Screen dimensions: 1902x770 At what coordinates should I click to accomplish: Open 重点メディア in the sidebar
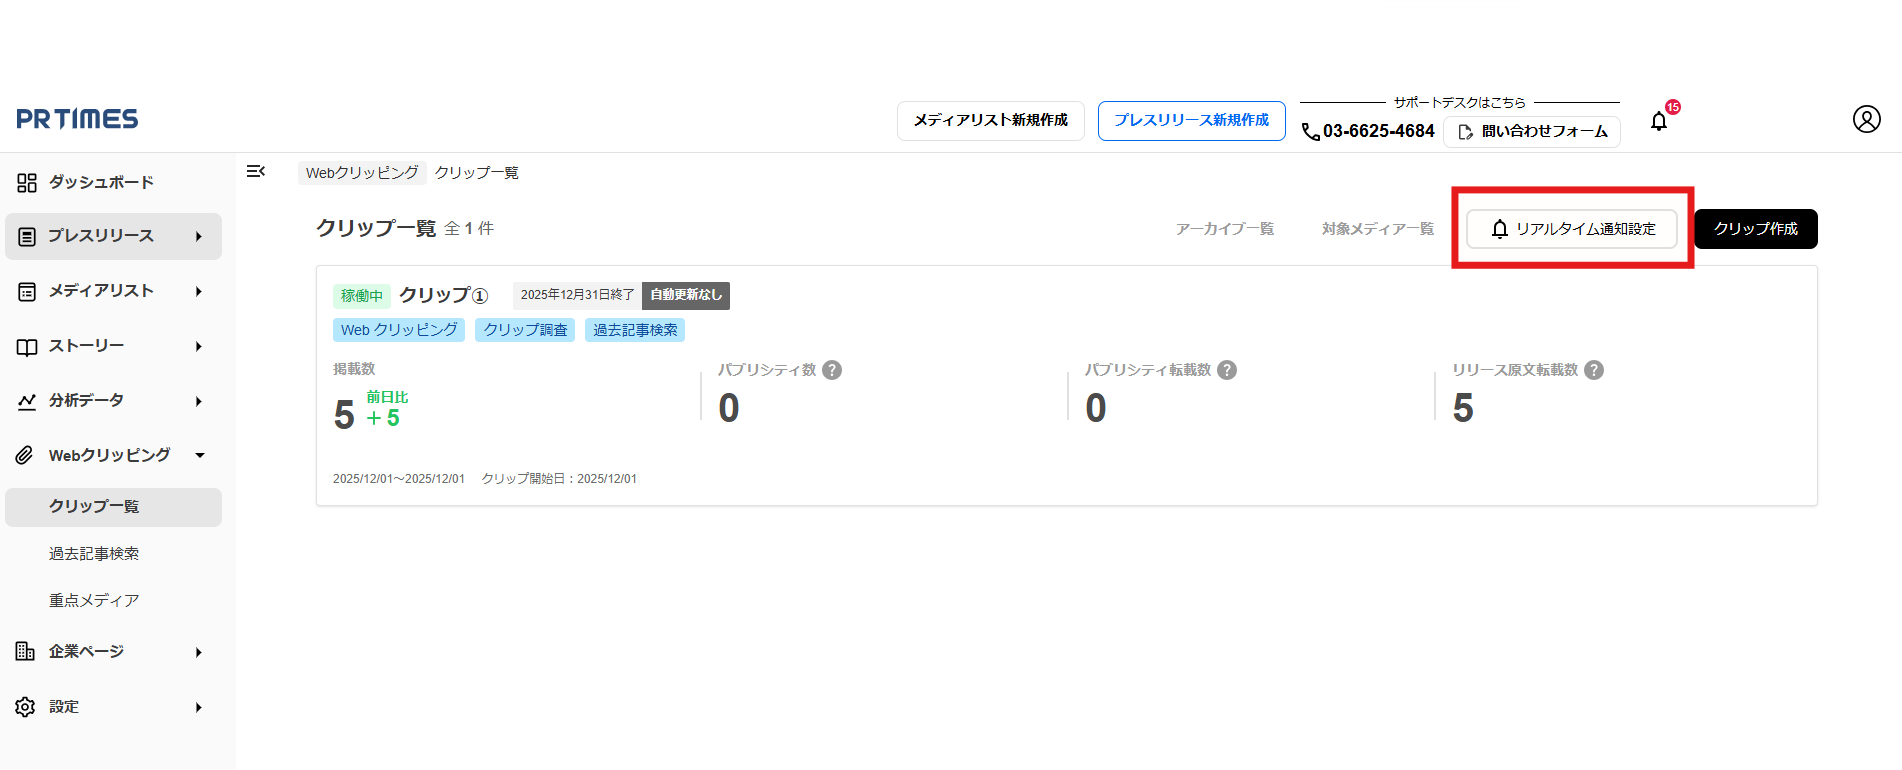(x=94, y=601)
